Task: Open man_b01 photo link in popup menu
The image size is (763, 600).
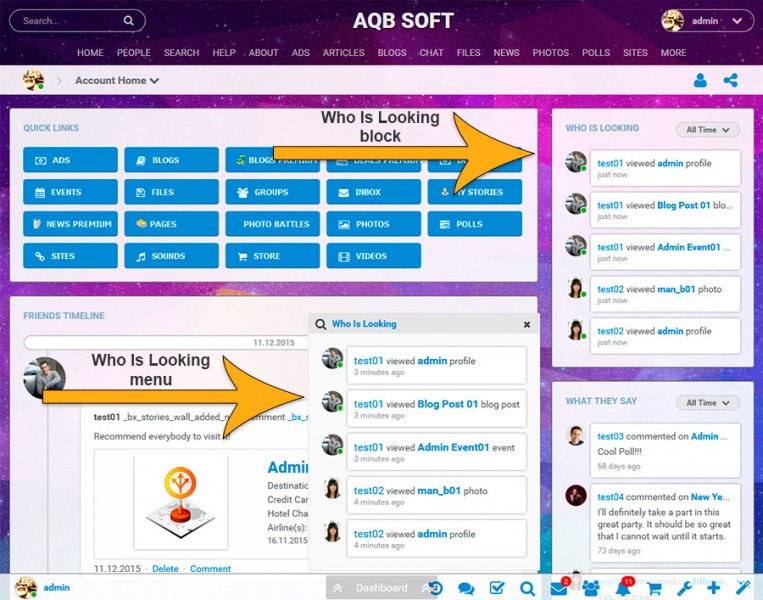Action: (x=439, y=491)
